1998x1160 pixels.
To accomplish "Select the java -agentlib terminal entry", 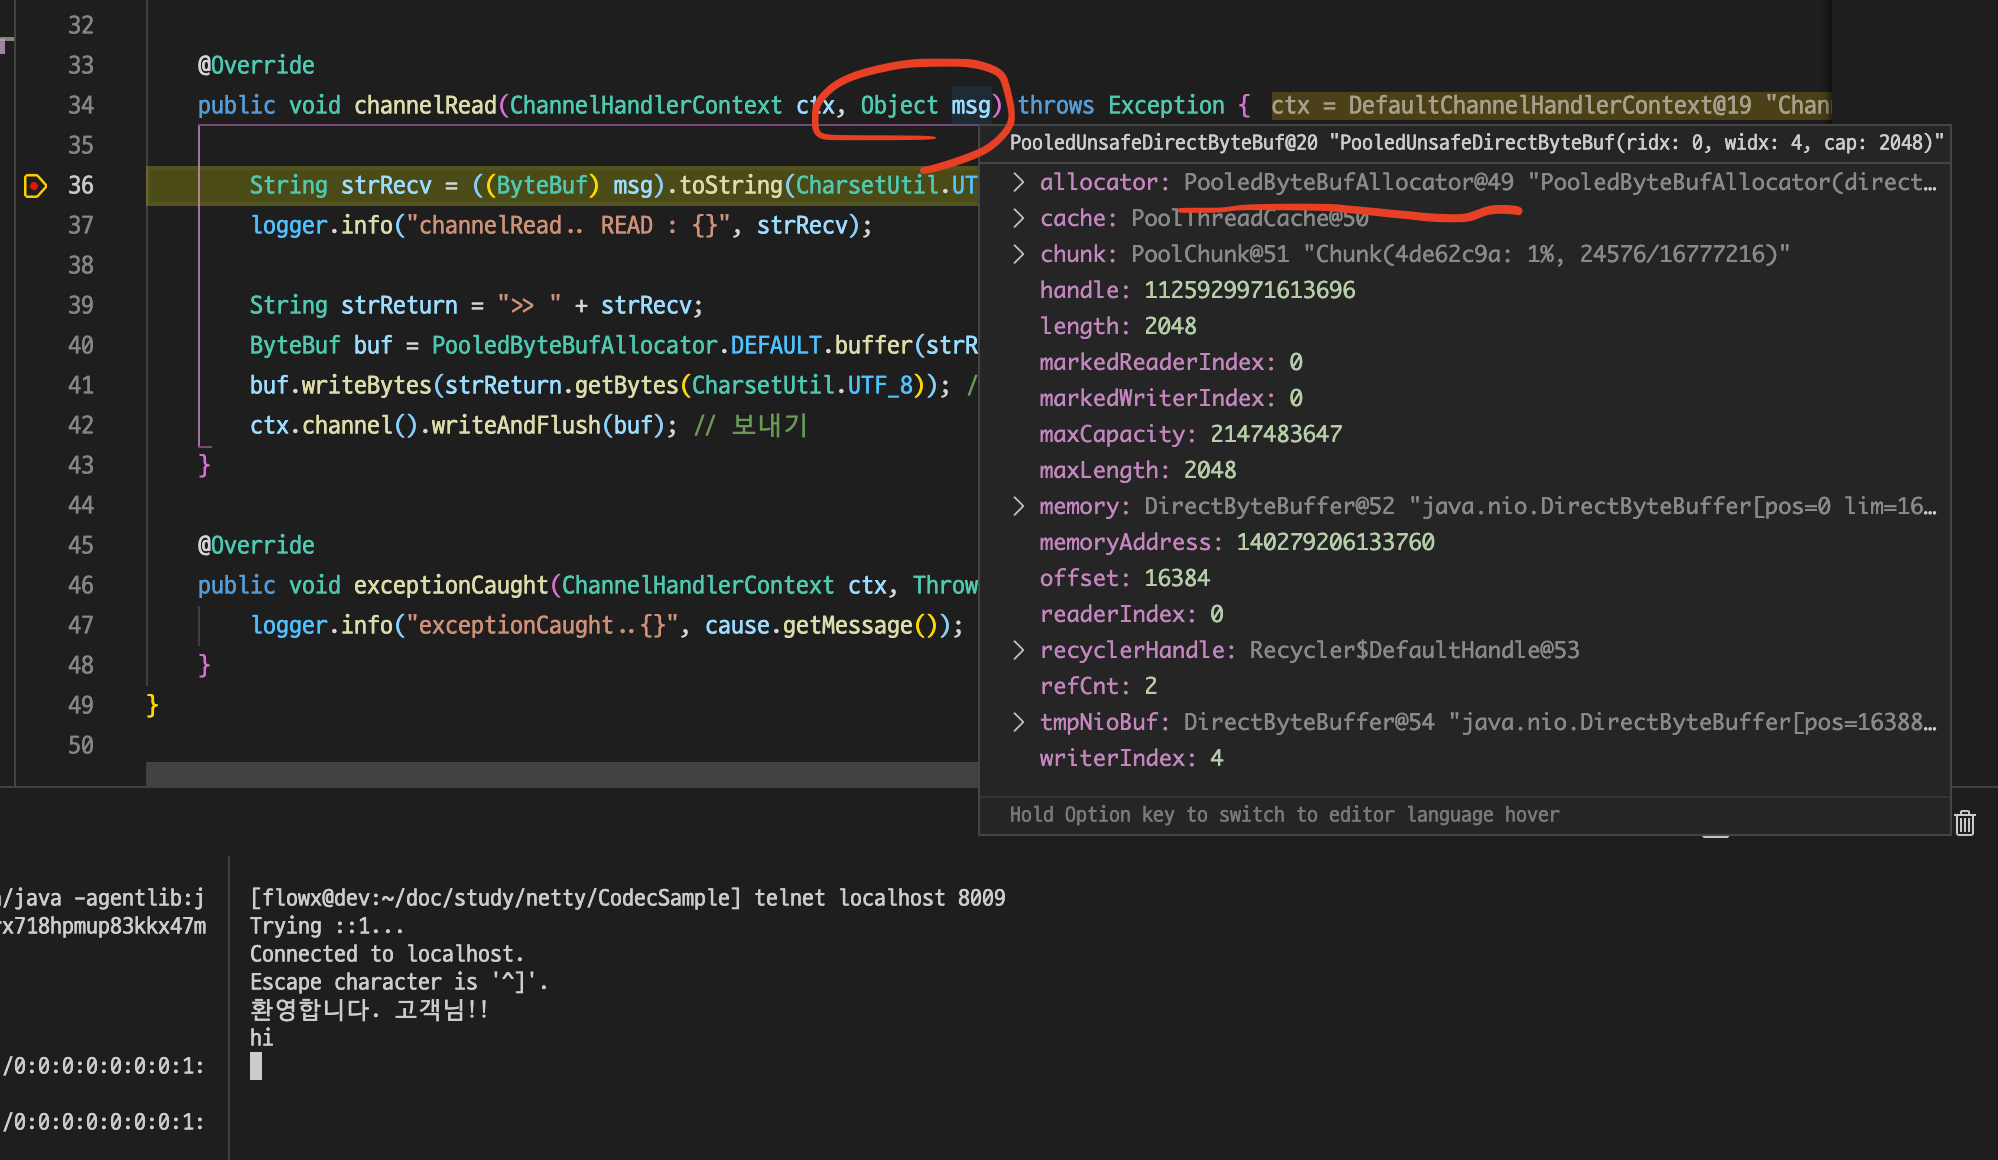I will (x=104, y=899).
